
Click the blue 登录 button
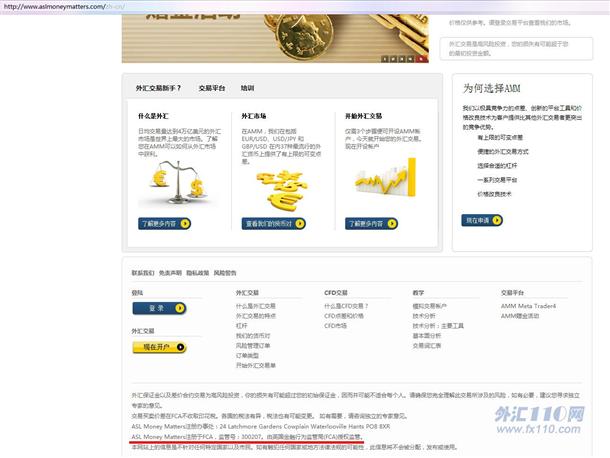159,308
